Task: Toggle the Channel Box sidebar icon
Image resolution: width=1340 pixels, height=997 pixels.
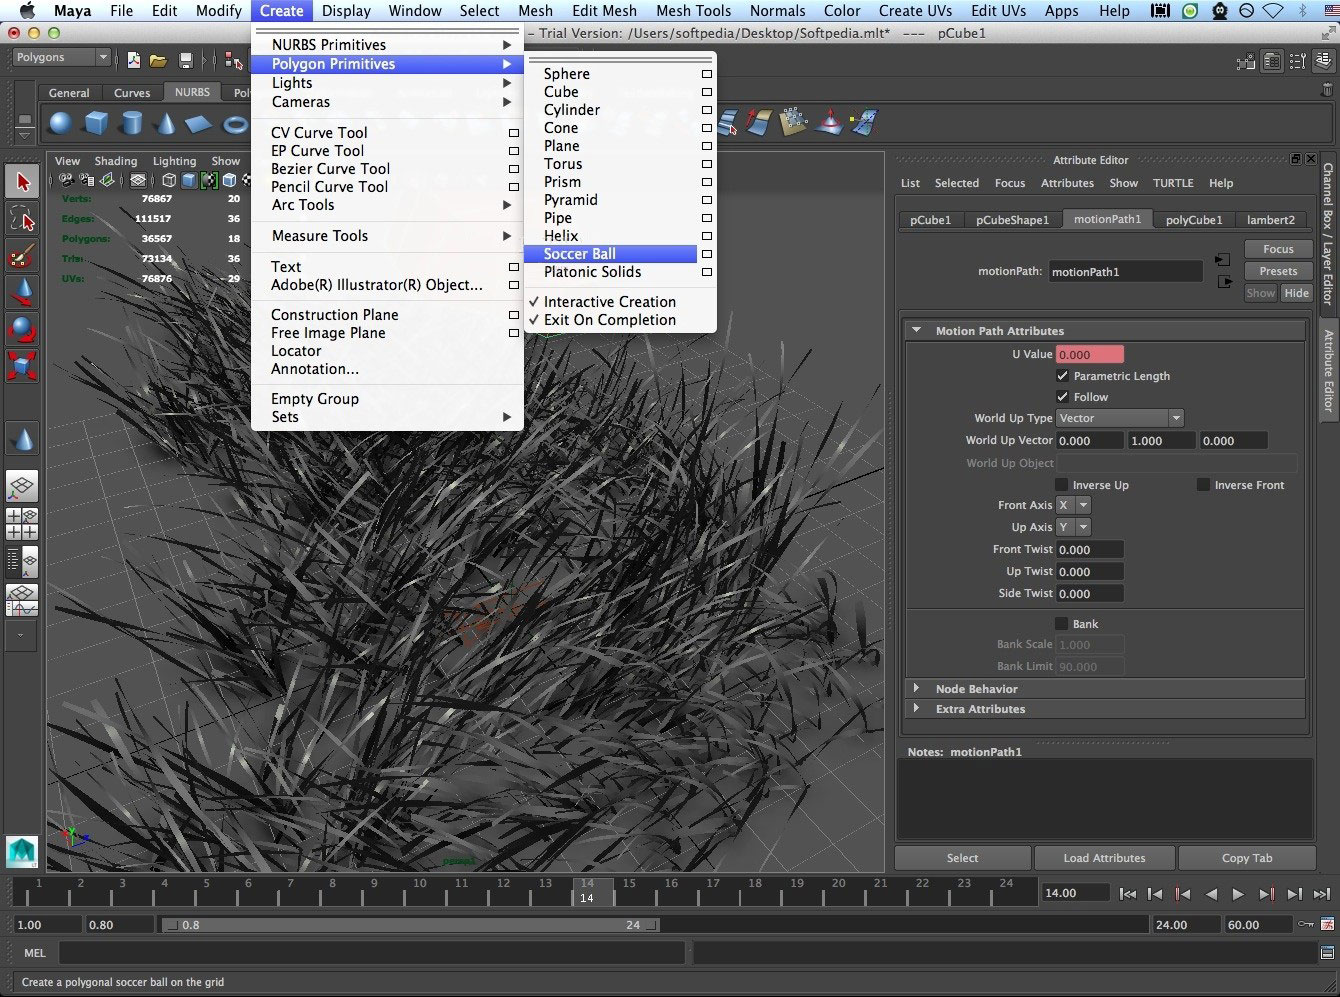Action: tap(1322, 61)
